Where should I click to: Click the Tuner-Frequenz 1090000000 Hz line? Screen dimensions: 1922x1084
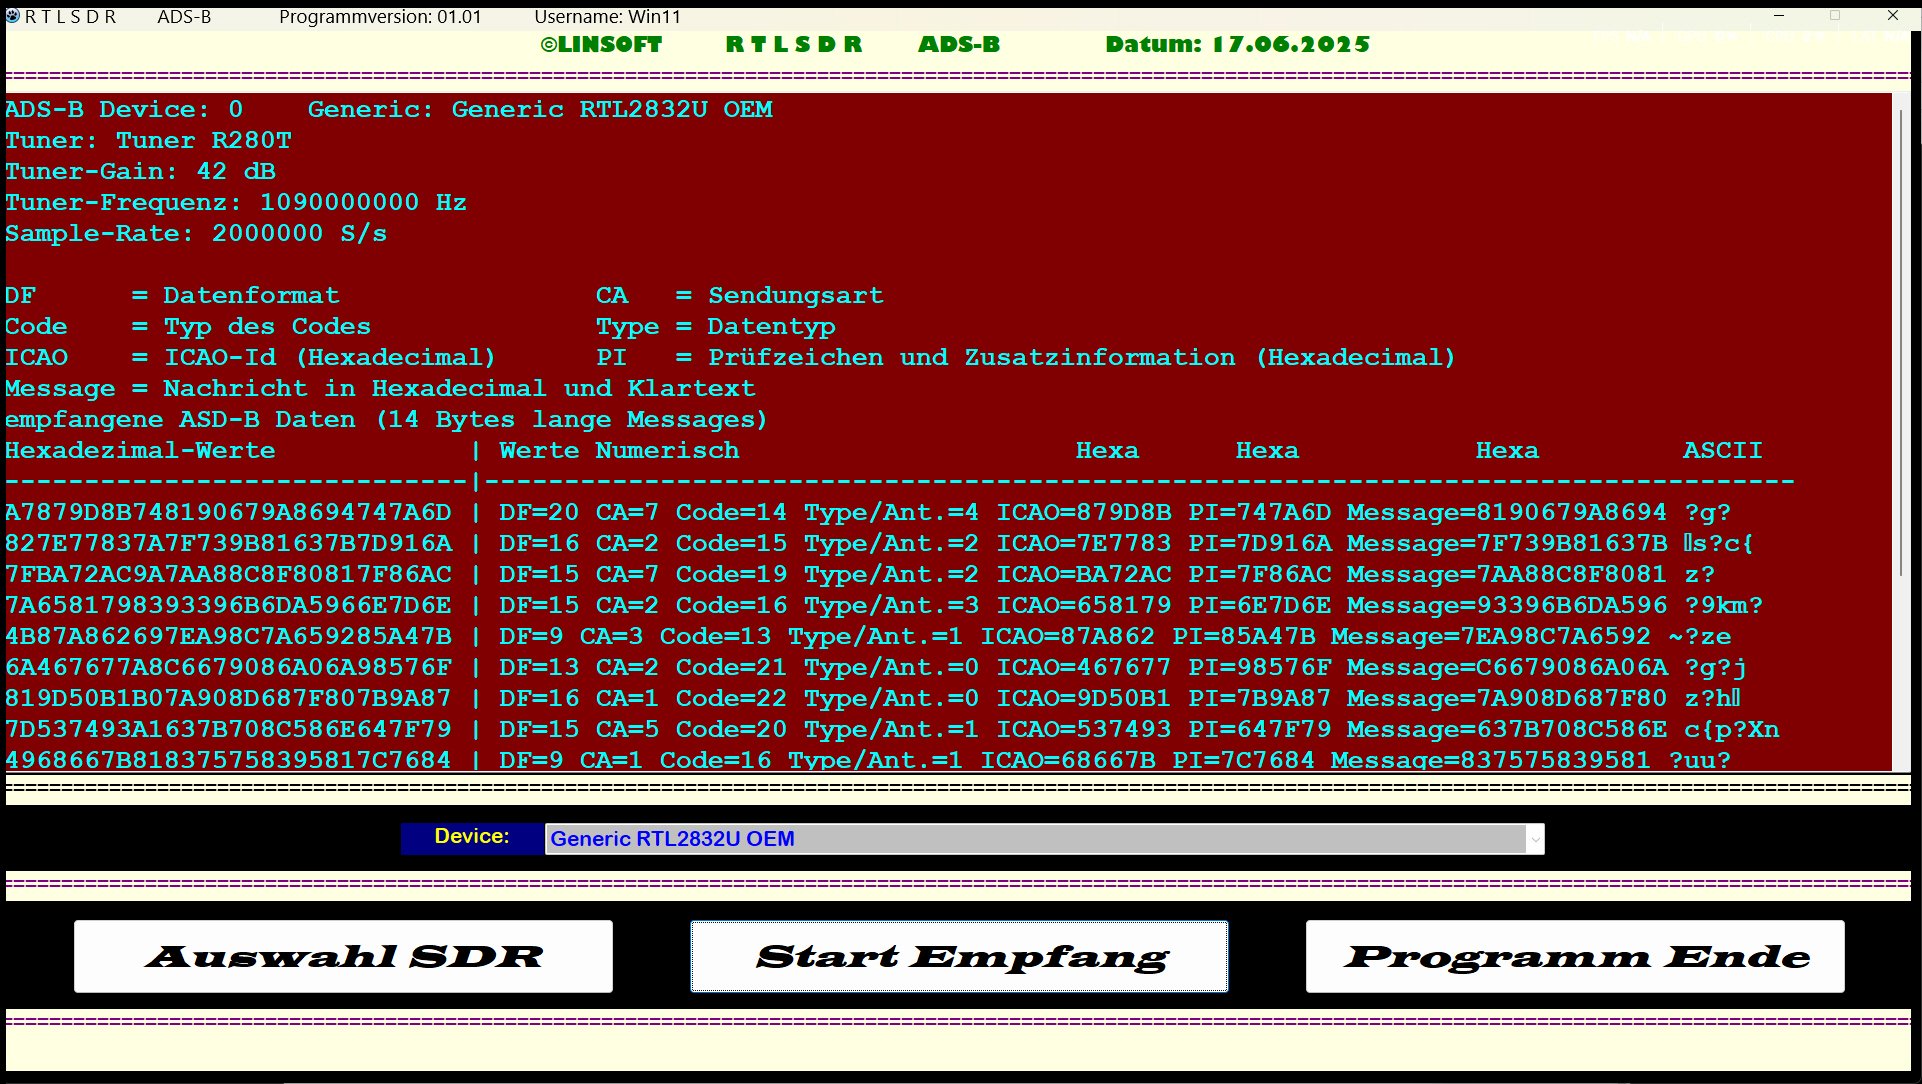[x=236, y=203]
